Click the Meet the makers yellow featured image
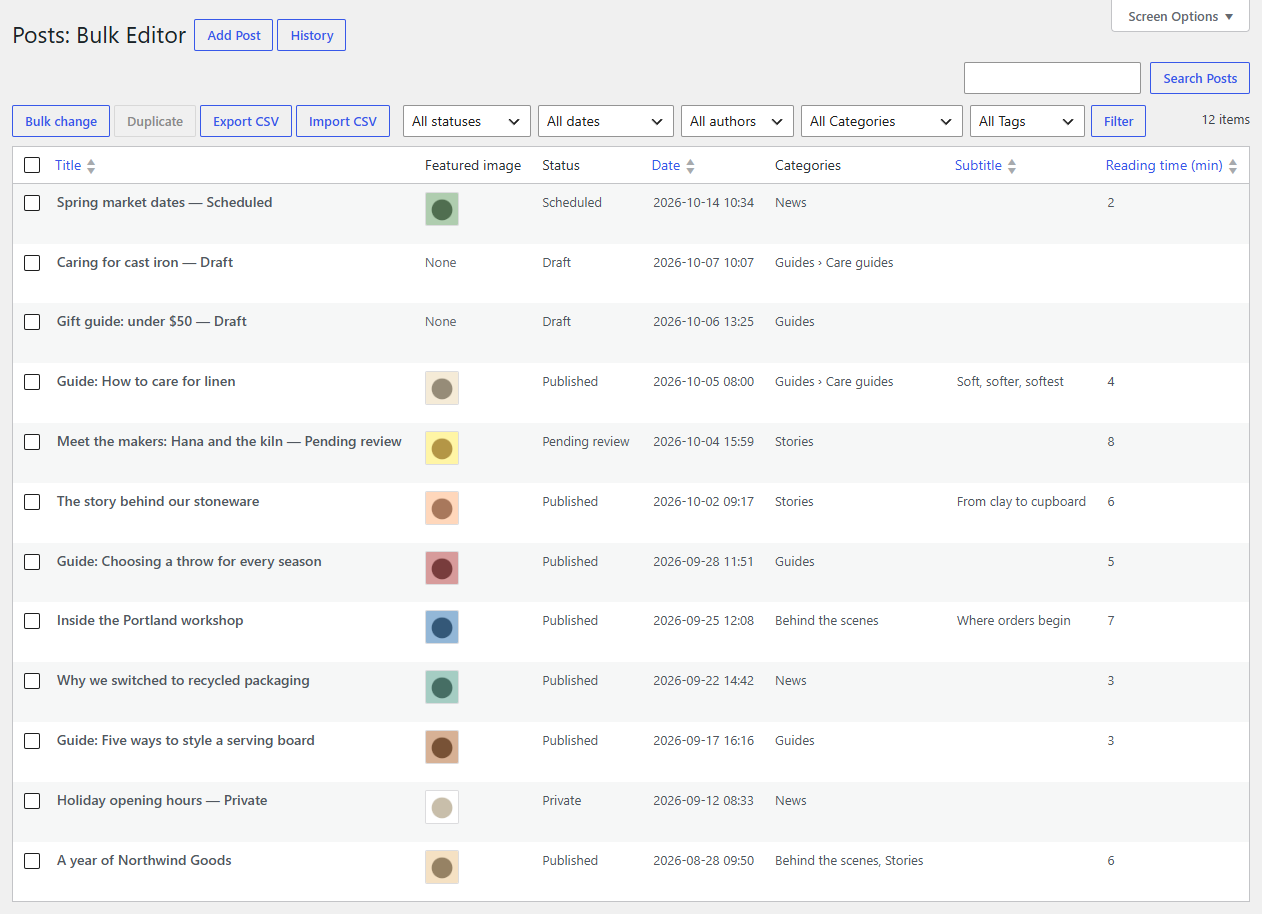This screenshot has height=914, width=1262. [x=442, y=448]
